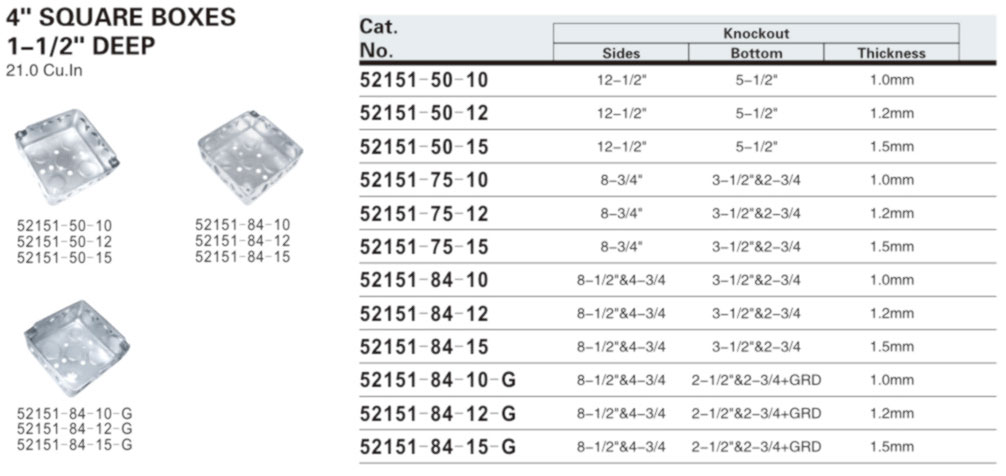
Task: Click the Cat. No. header
Action: pyautogui.click(x=380, y=38)
